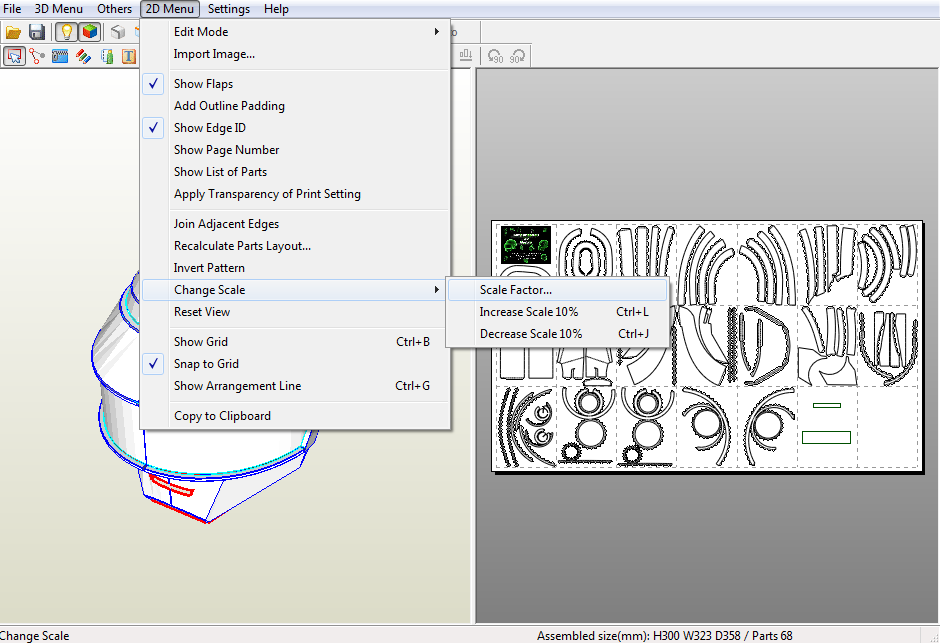Open the Change Scale submenu
The width and height of the screenshot is (940, 644).
pyautogui.click(x=210, y=289)
